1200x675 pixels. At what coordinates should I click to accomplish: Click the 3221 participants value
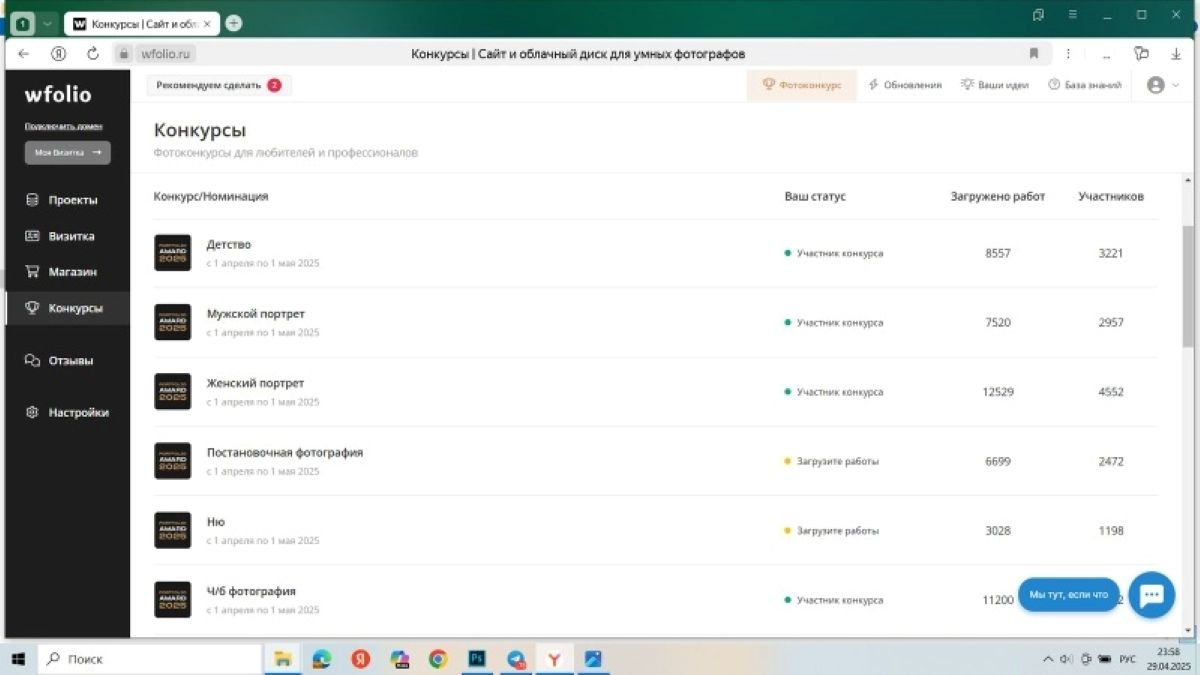coord(1111,254)
